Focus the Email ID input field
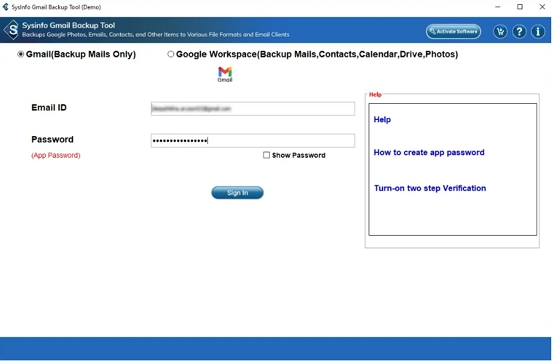Screen dimensions: 553x361 pyautogui.click(x=253, y=109)
